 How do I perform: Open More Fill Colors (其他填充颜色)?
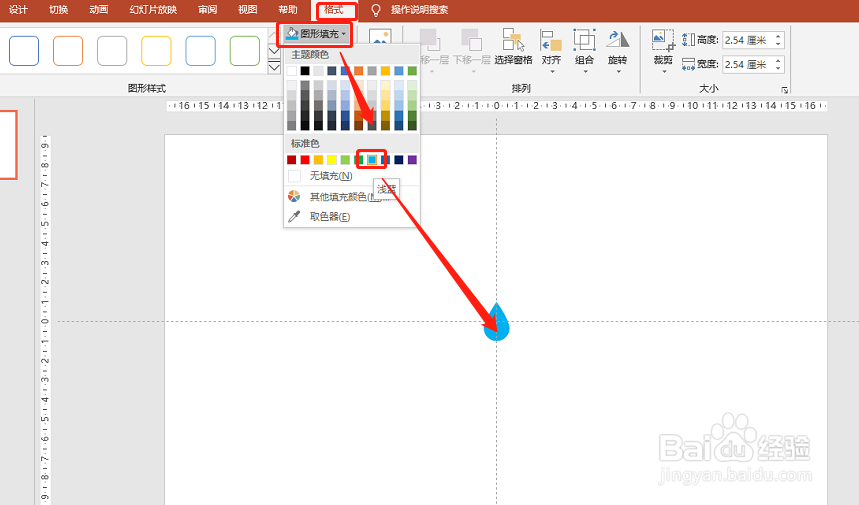pos(351,197)
